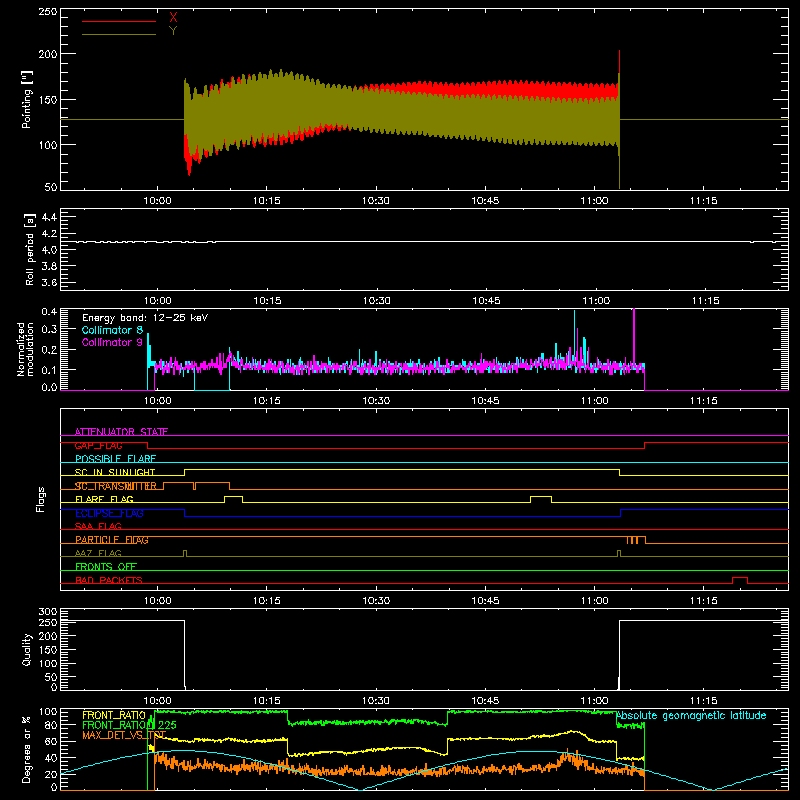Click the green 'FRONTS_OFF' label

click(x=106, y=567)
